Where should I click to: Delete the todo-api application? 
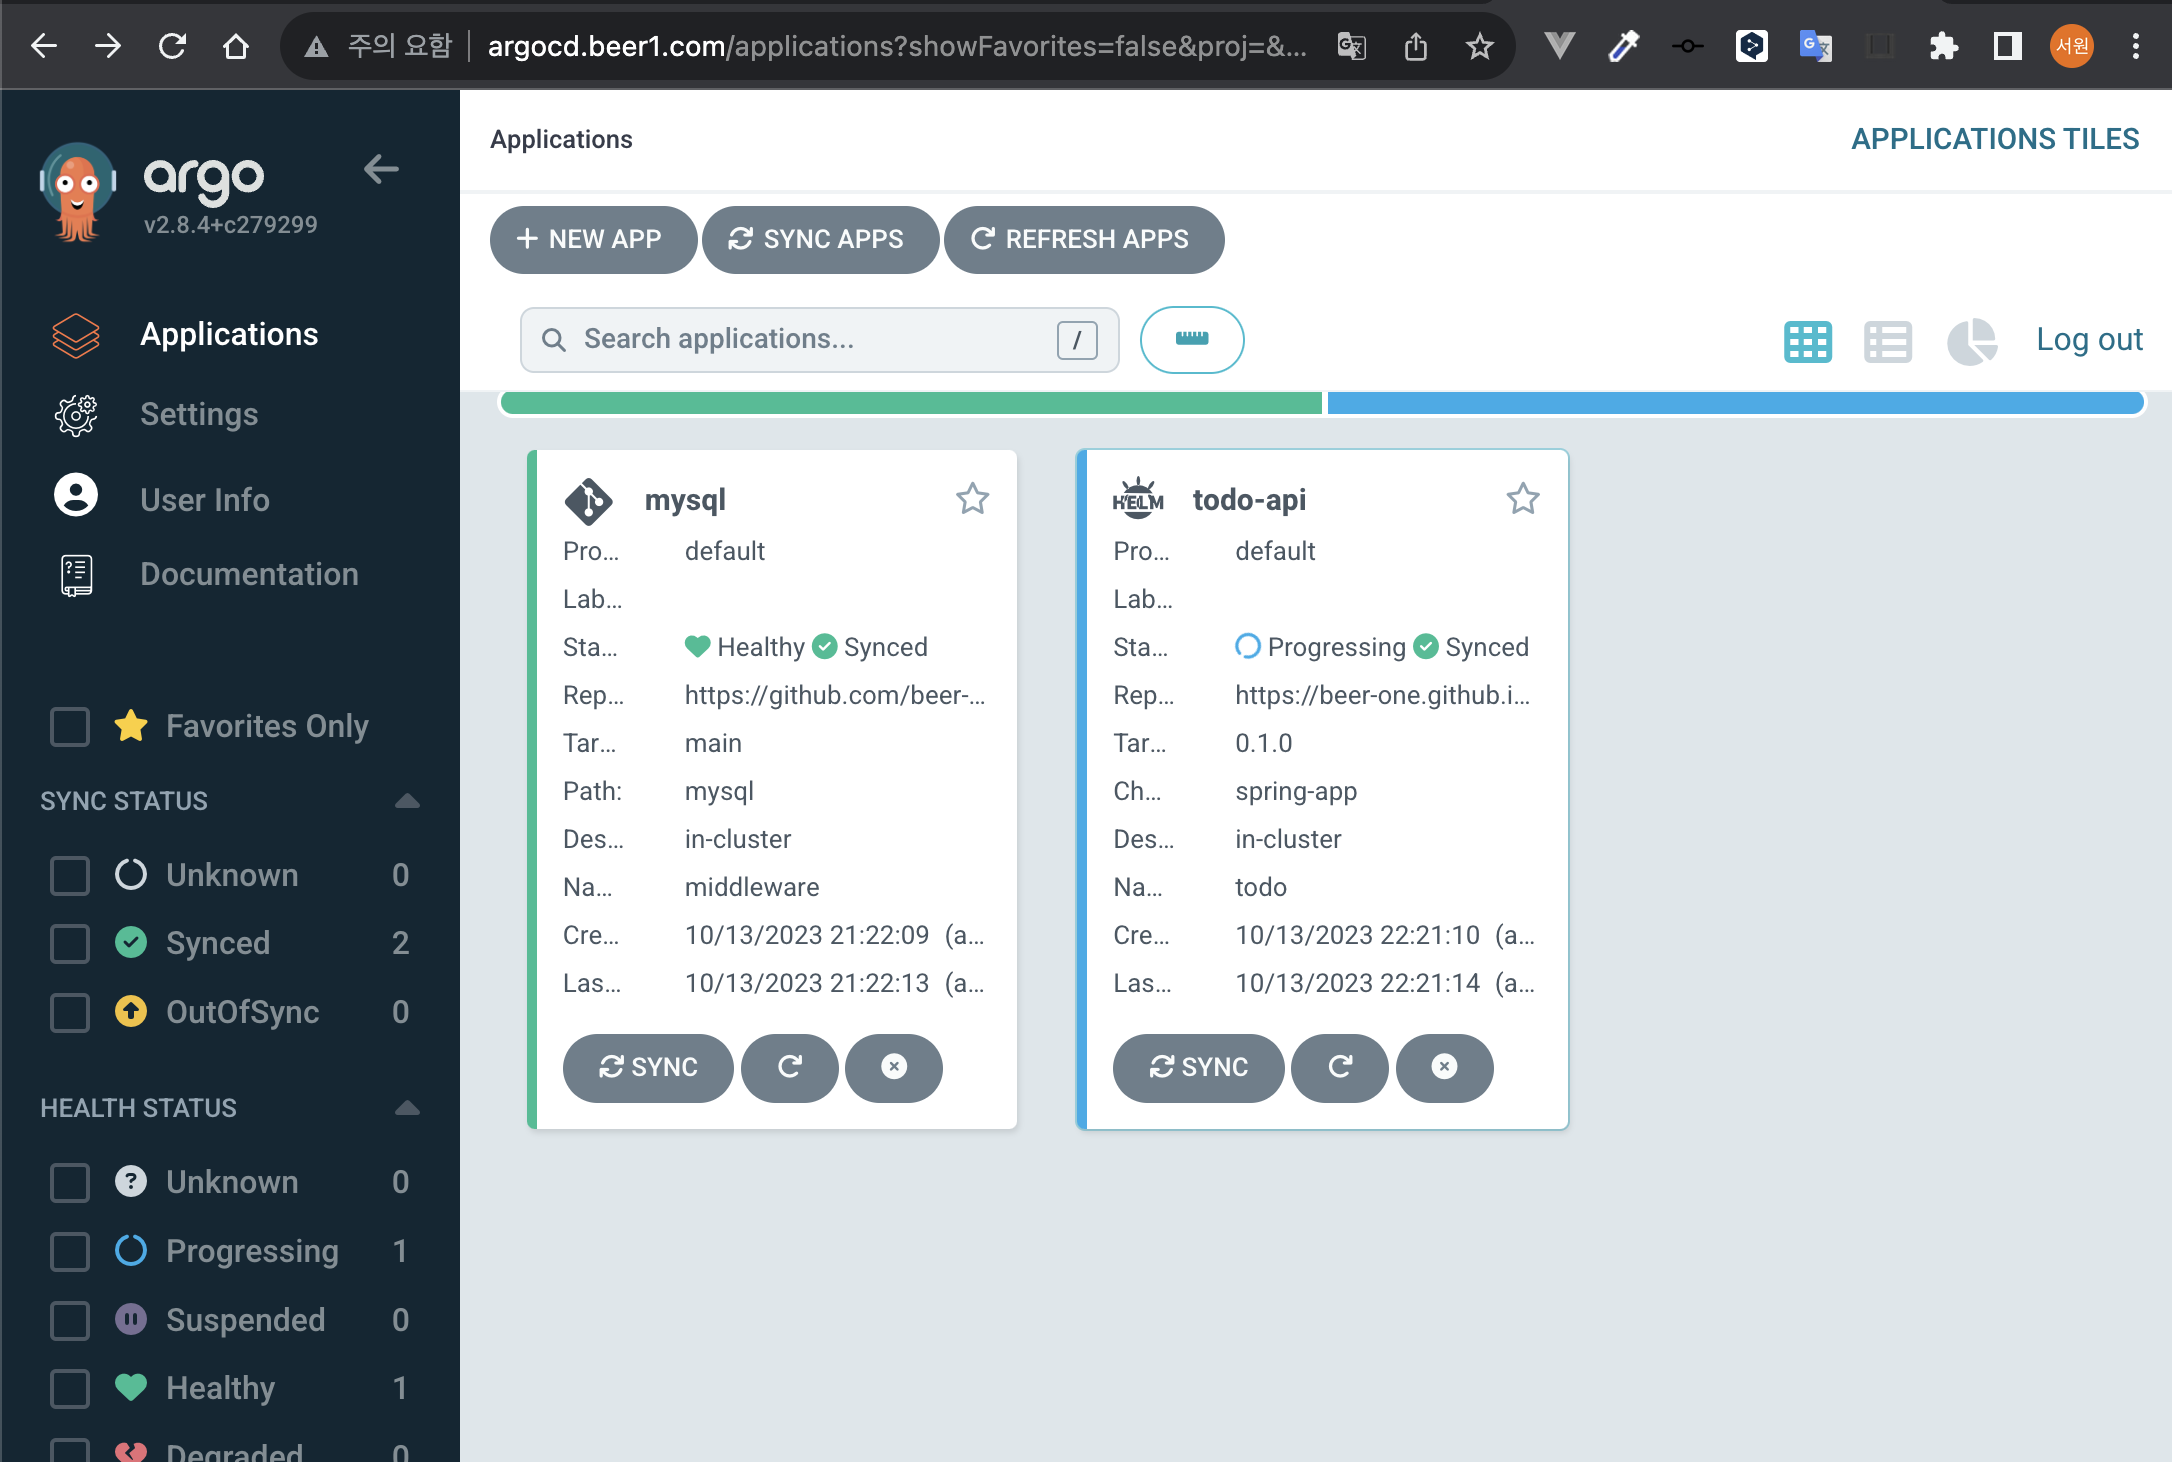coord(1443,1067)
